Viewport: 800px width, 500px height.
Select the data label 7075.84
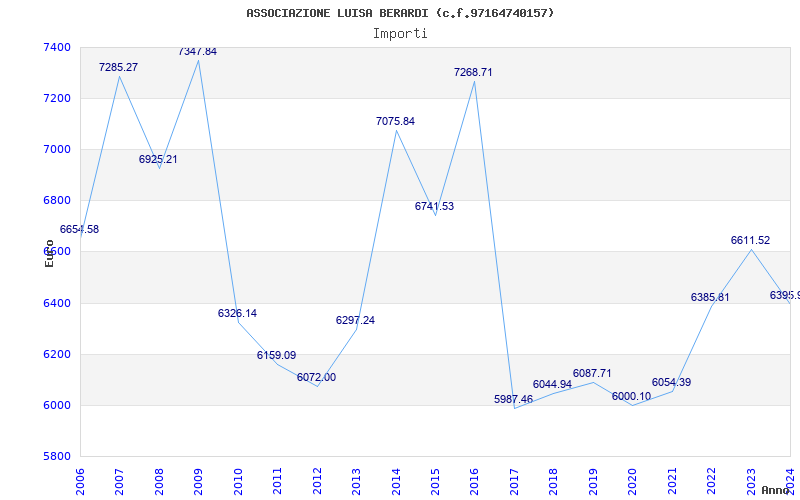(395, 121)
